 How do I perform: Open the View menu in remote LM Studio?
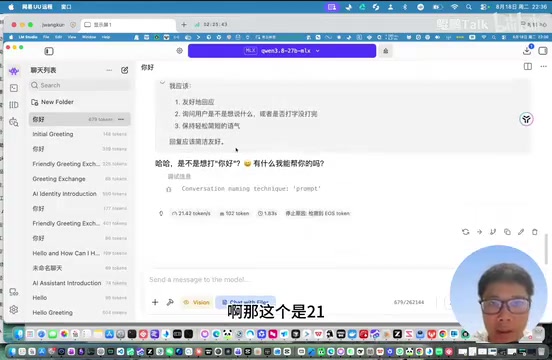[x=72, y=37]
